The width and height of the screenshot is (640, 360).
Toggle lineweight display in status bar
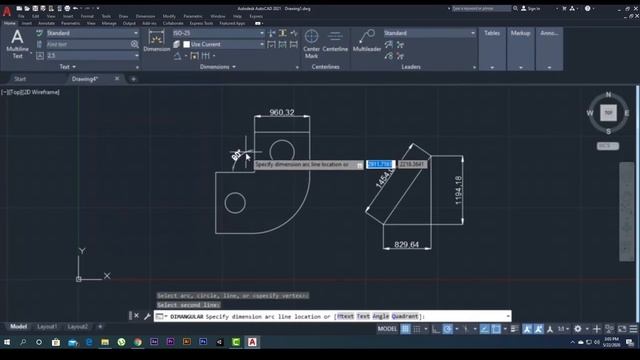coord(514,329)
